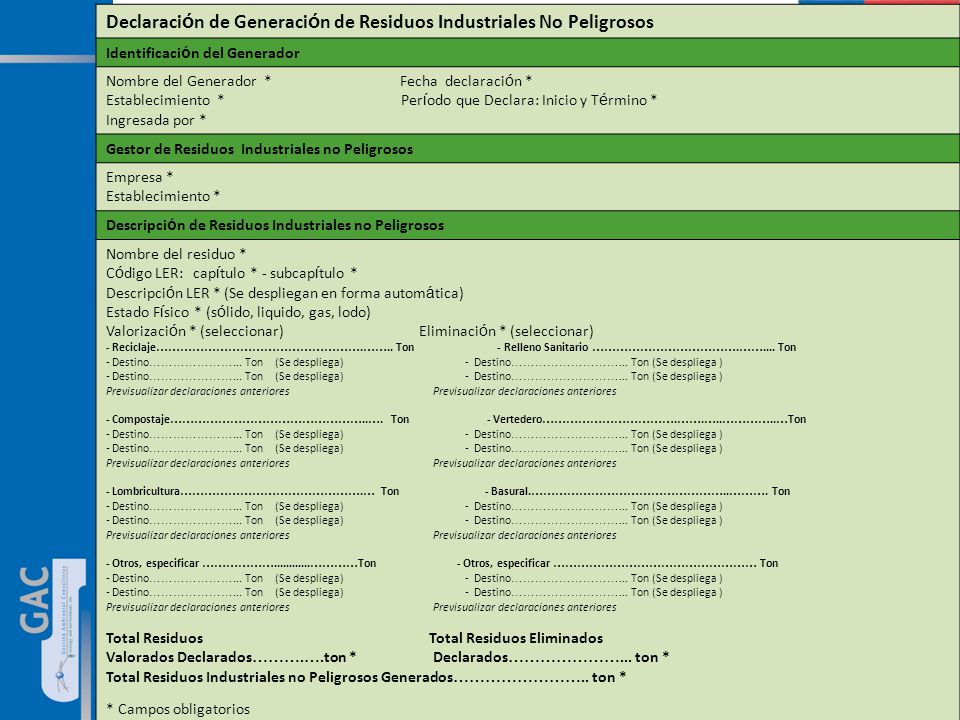The height and width of the screenshot is (720, 960).
Task: Click the 'Descripción LER' auto-filled field
Action: pos(285,293)
